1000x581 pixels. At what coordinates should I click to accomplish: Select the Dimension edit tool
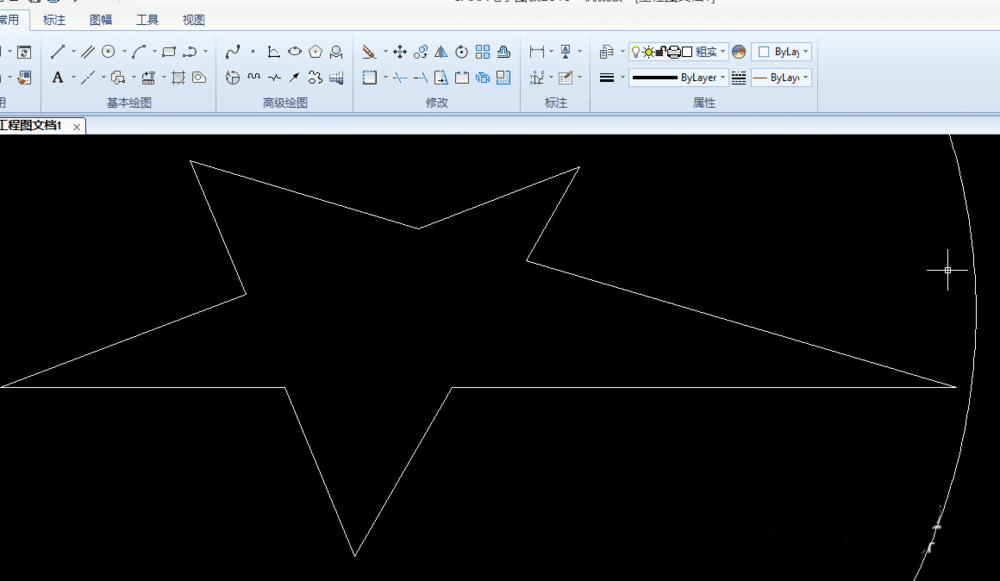(565, 78)
